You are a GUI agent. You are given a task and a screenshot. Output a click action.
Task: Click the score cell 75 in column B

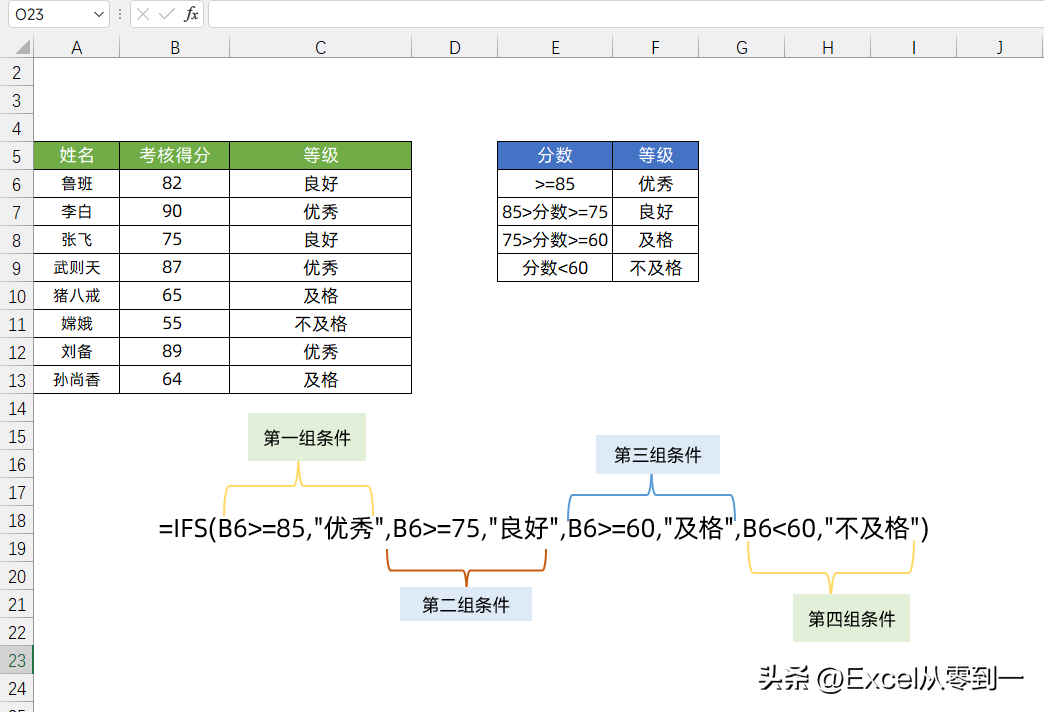tap(174, 239)
